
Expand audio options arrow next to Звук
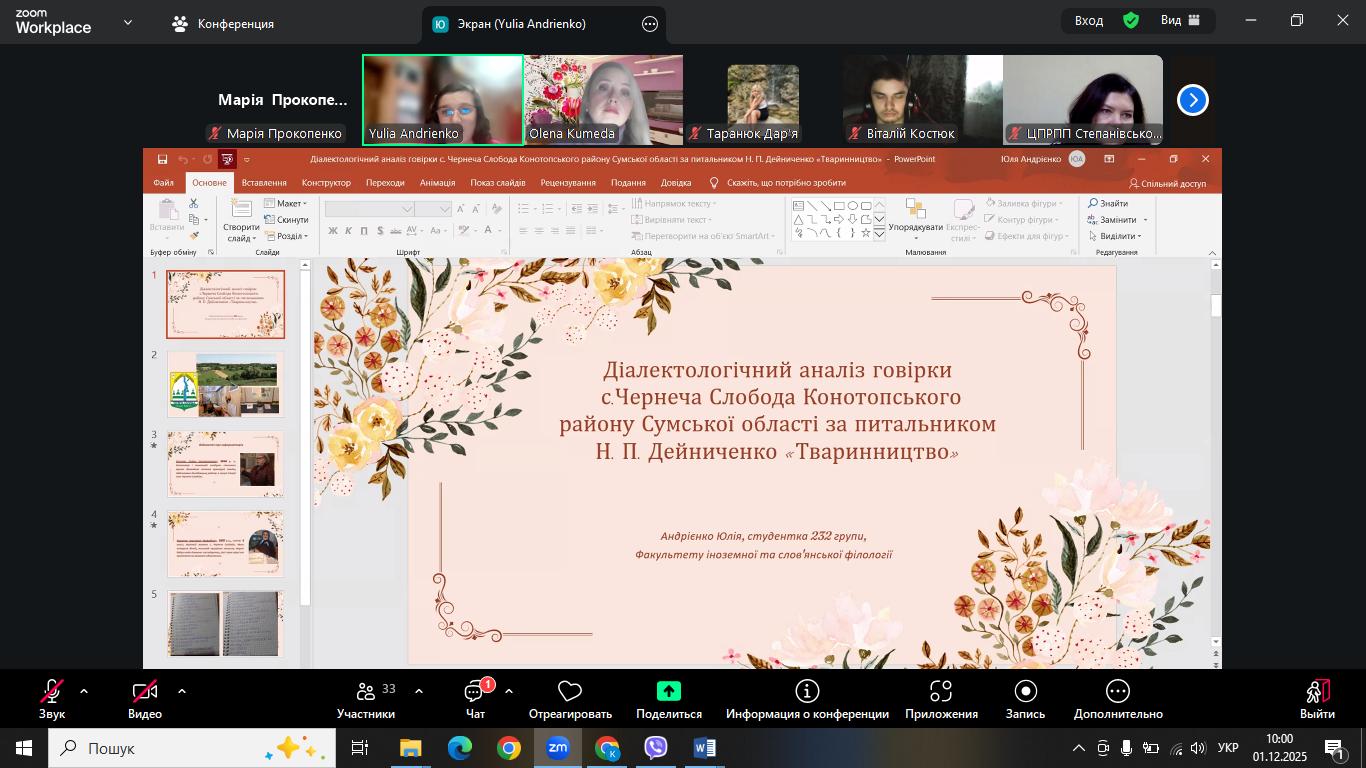(84, 691)
